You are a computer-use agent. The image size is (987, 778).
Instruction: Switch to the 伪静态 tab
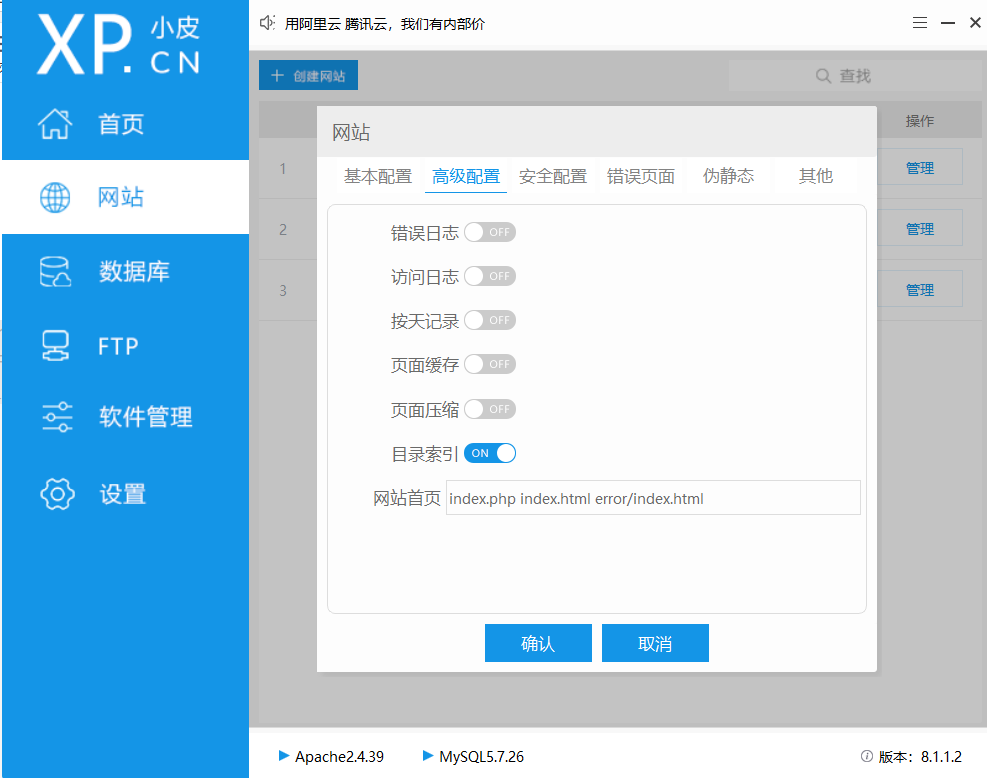coord(728,176)
